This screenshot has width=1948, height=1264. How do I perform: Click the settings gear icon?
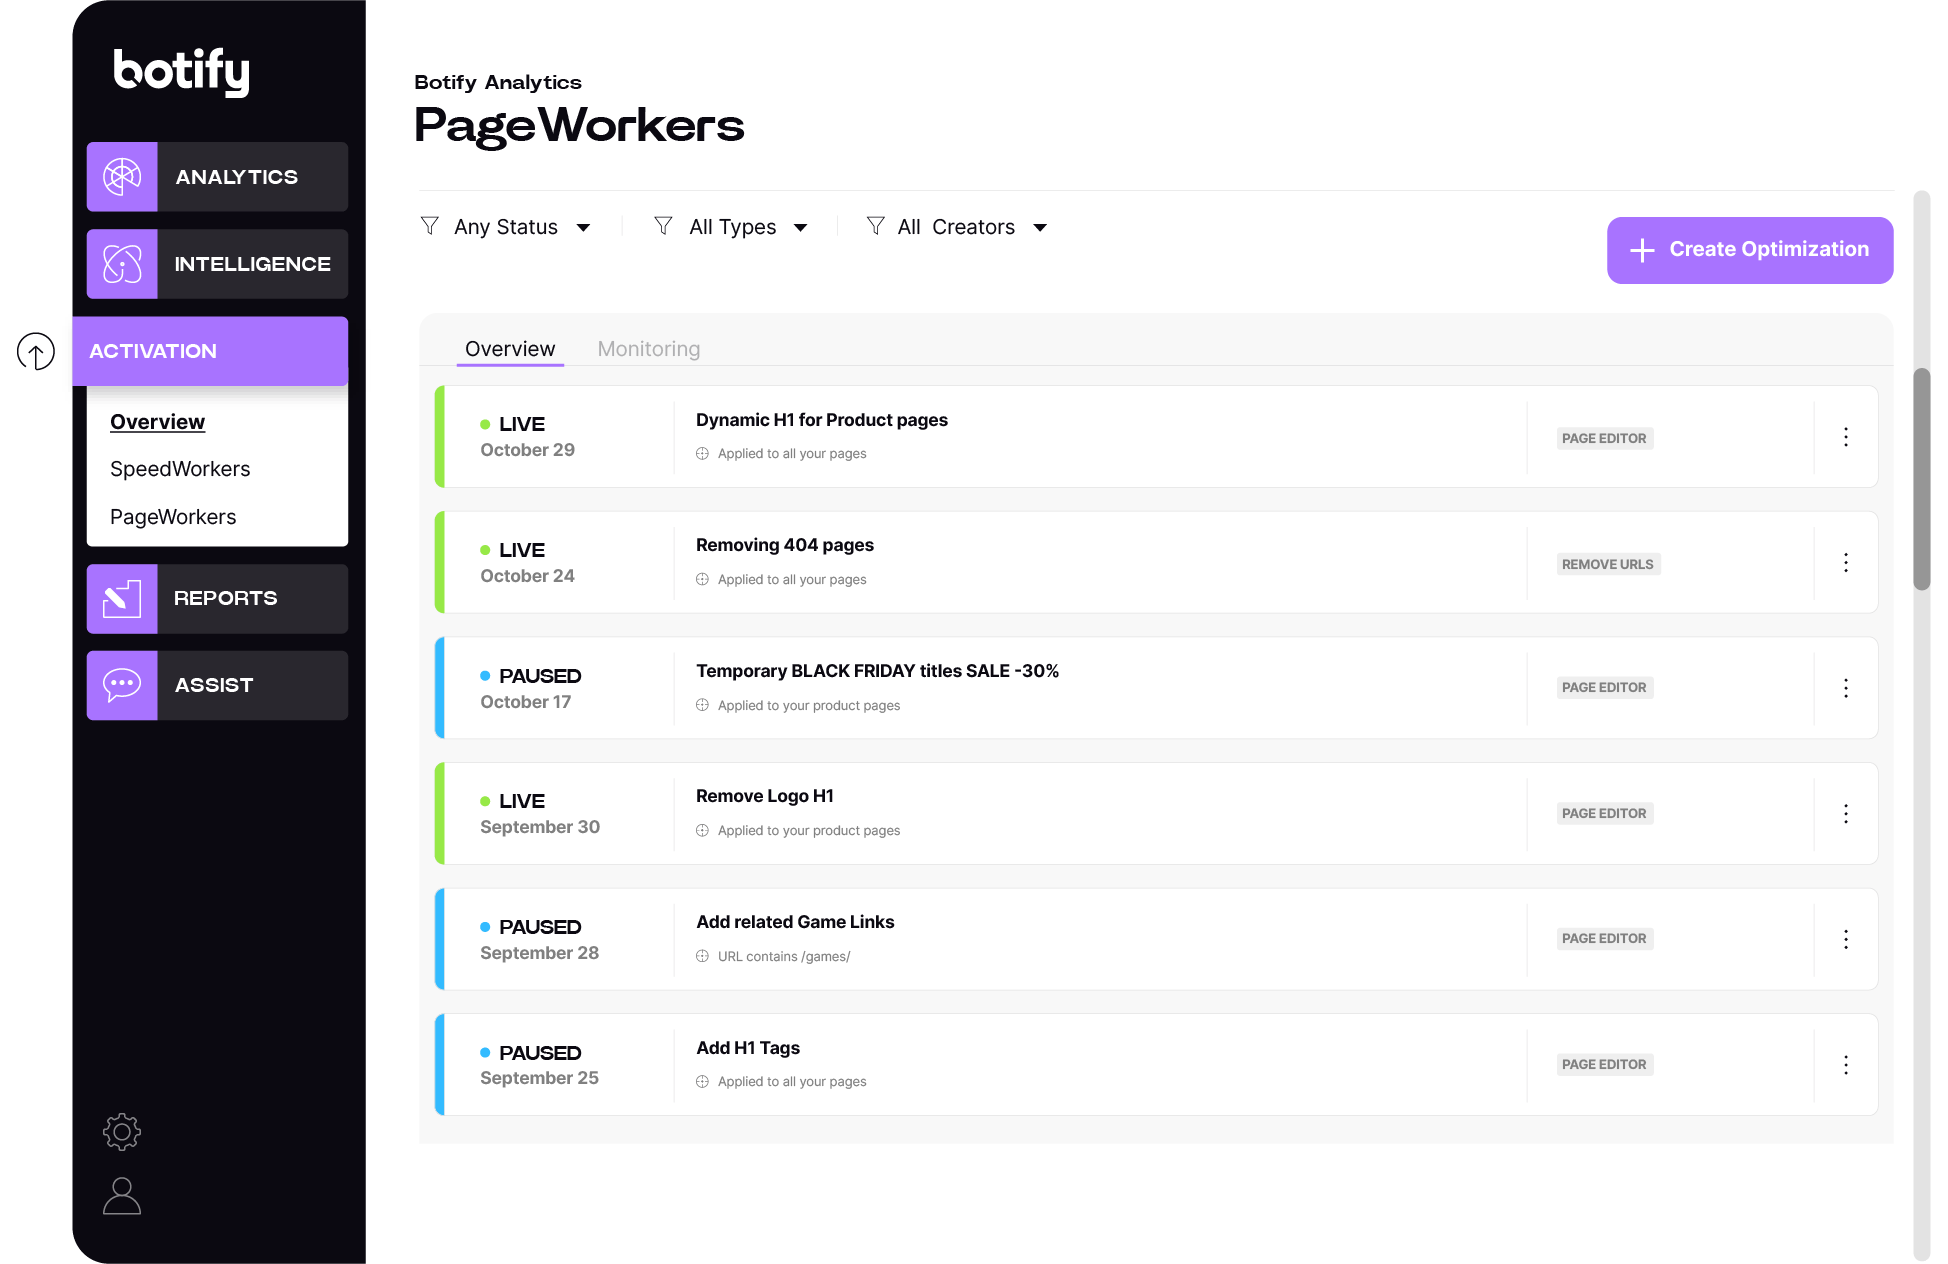(x=121, y=1132)
